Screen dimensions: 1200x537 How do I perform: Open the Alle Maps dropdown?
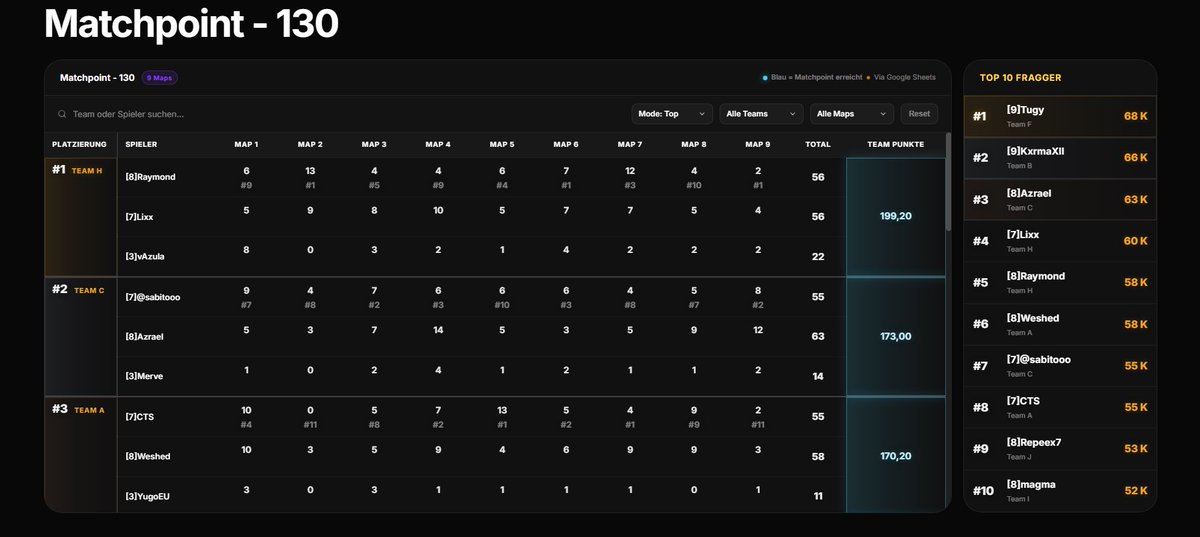click(x=852, y=114)
